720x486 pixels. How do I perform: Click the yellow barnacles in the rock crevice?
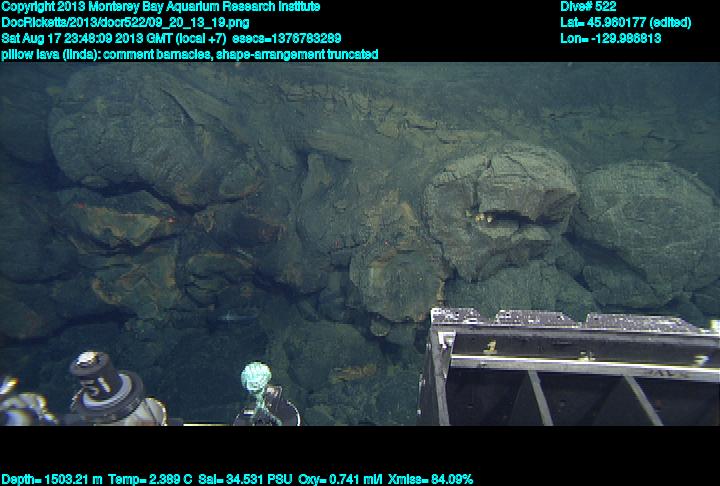point(481,214)
